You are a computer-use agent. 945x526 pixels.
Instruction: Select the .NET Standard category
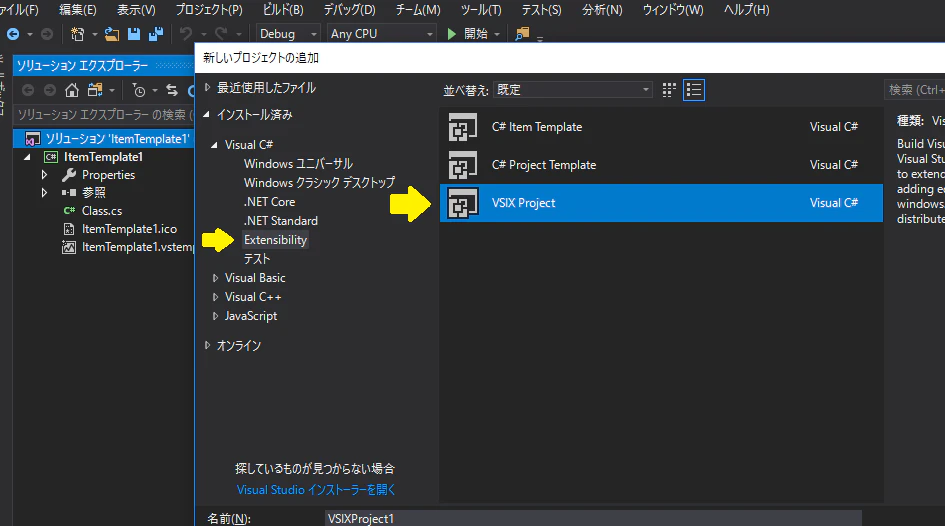[280, 221]
